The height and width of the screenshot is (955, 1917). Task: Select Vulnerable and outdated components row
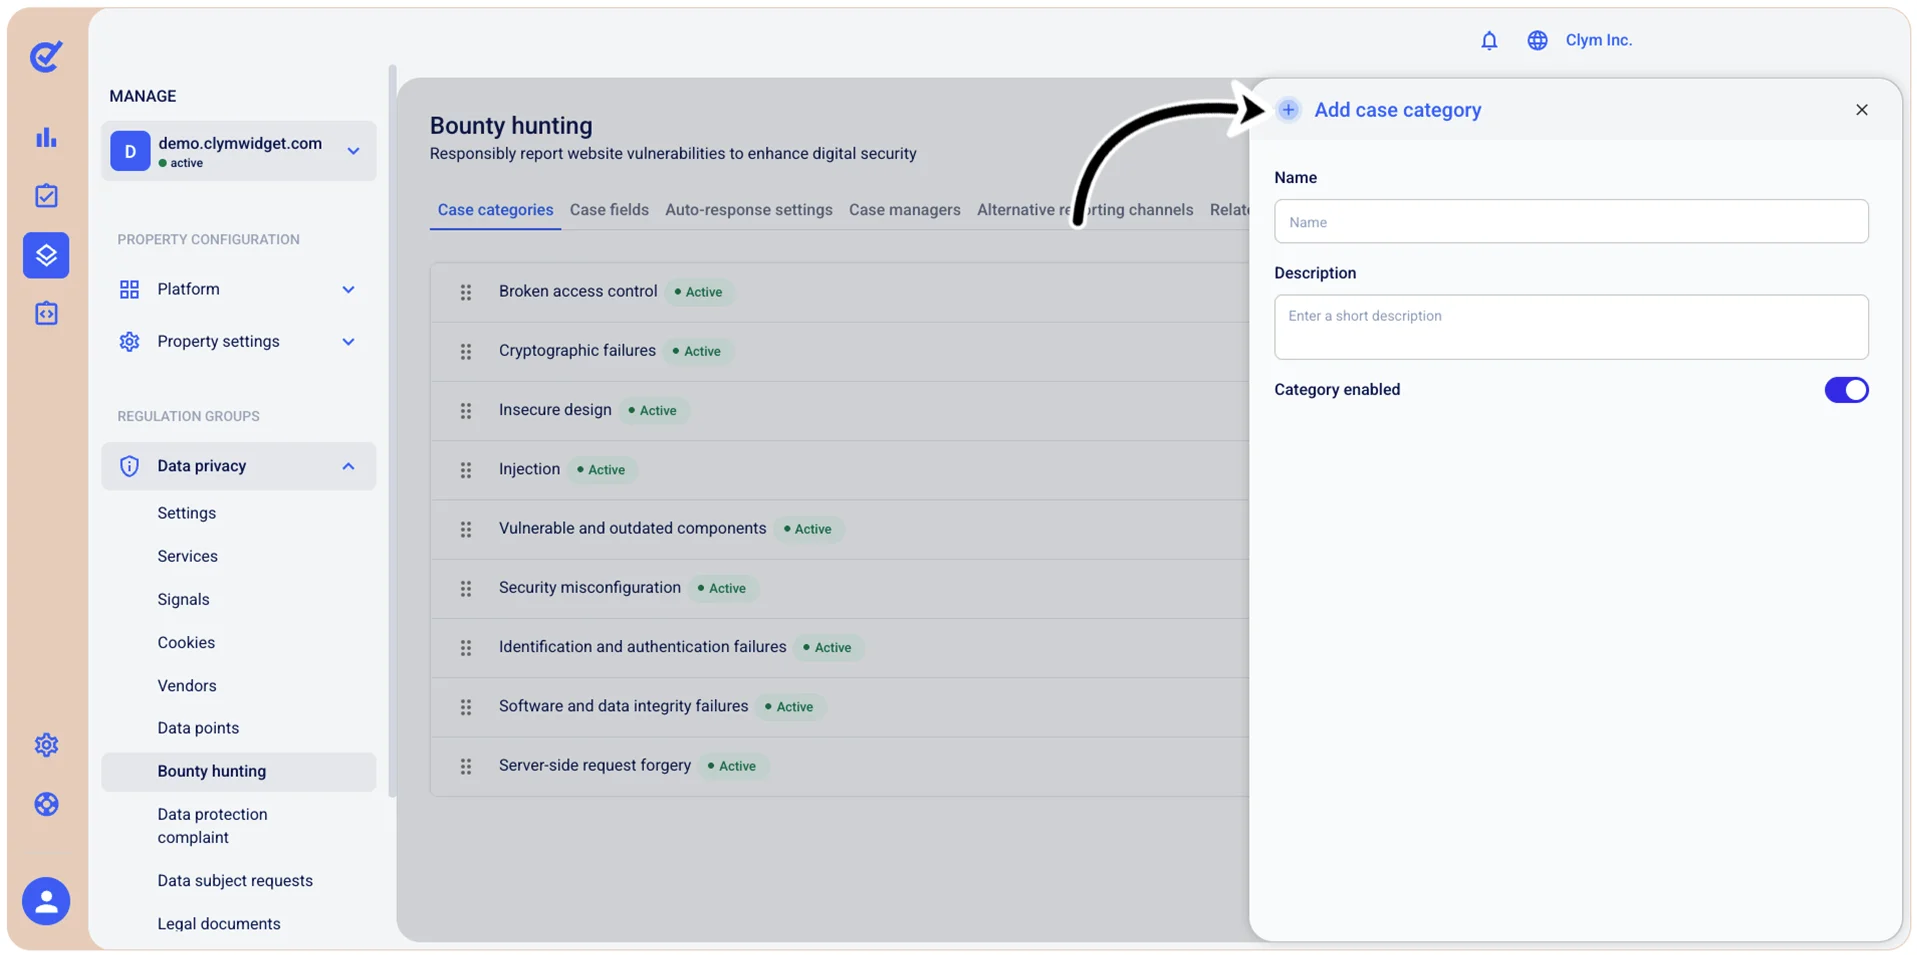(x=840, y=529)
